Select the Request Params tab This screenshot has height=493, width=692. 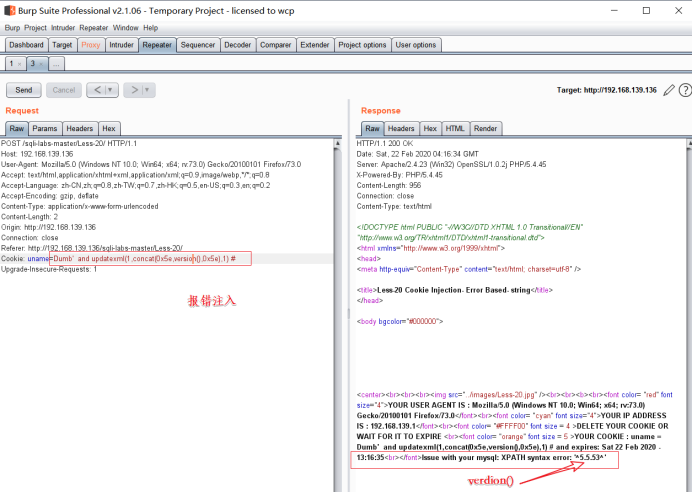pyautogui.click(x=45, y=128)
